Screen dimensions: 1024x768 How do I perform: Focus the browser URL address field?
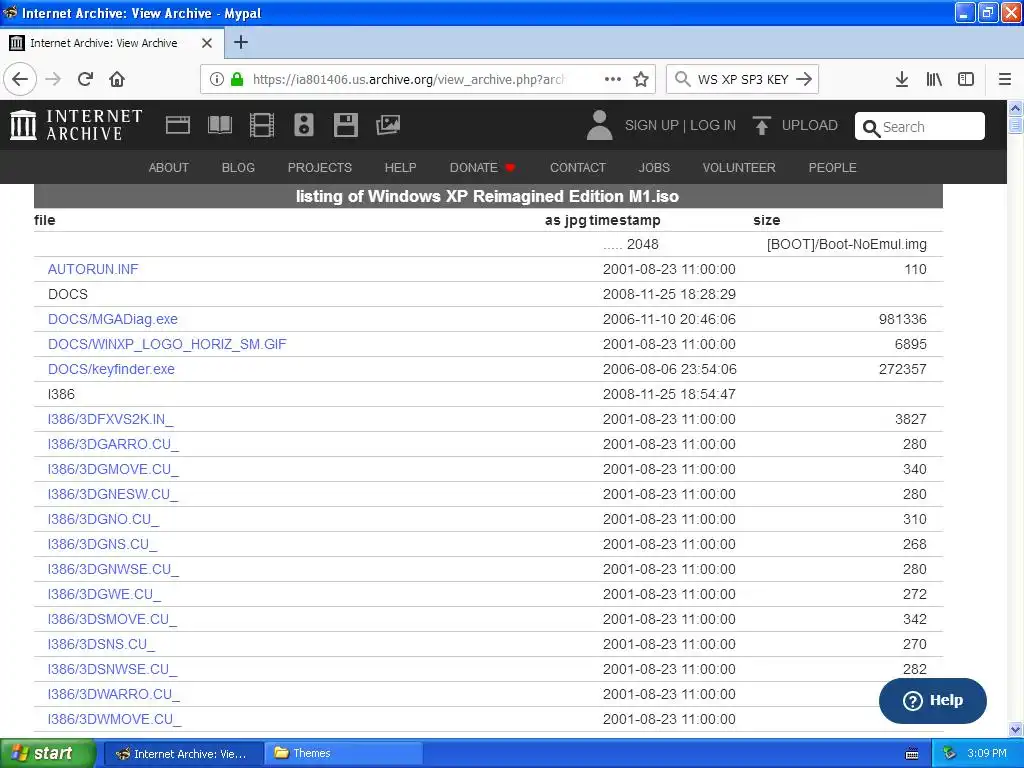pos(408,79)
